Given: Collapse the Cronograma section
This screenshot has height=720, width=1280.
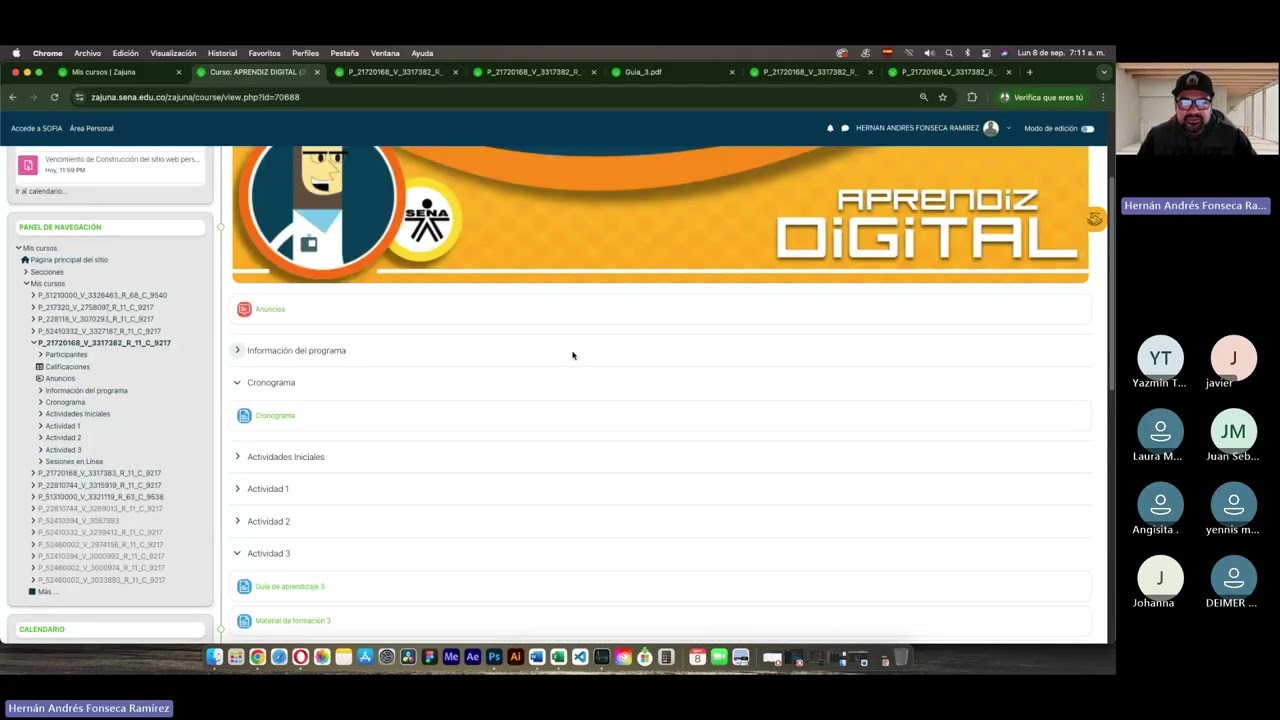Looking at the screenshot, I should (237, 382).
